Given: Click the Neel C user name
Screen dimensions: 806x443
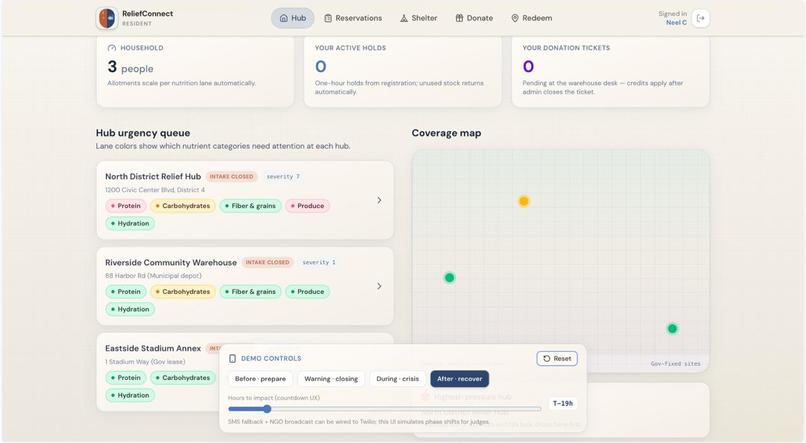Looking at the screenshot, I should coord(676,23).
